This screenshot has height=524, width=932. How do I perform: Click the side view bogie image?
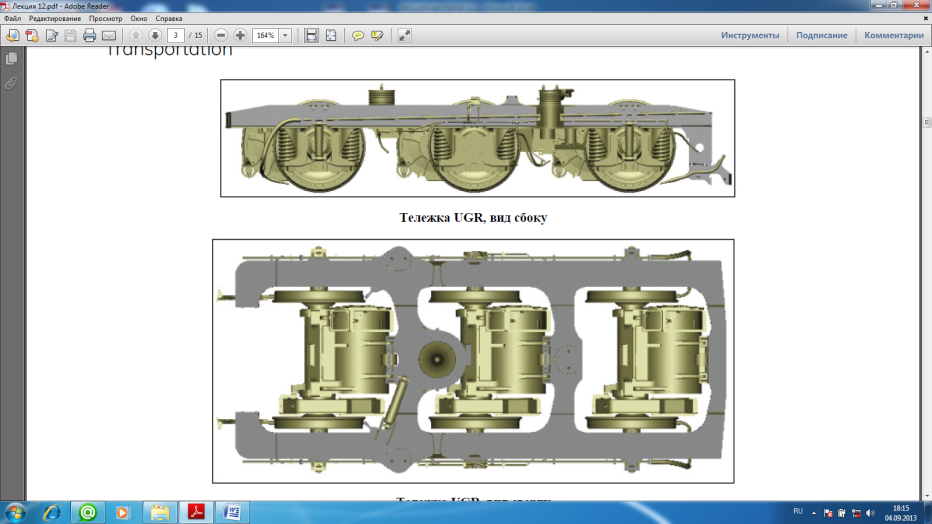coord(477,138)
